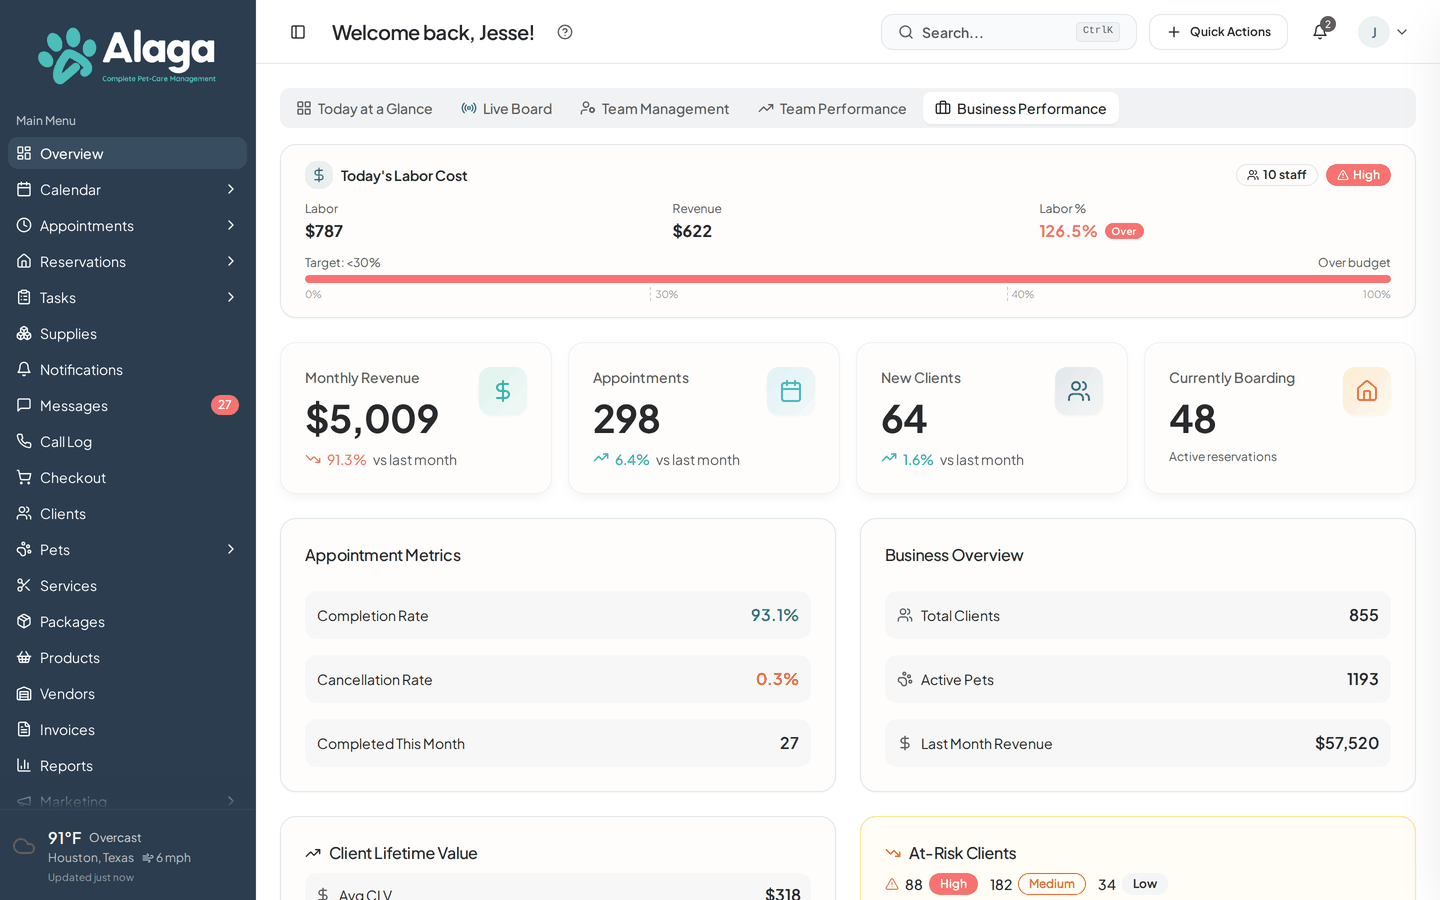This screenshot has width=1440, height=900.
Task: Expand the Appointments submenu chevron
Action: (x=231, y=226)
